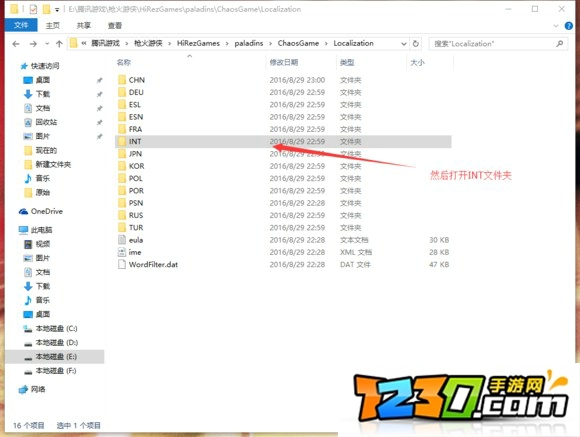Screen dimensions: 580x437
Task: Click the XML 文档 type cell
Action: pos(356,252)
